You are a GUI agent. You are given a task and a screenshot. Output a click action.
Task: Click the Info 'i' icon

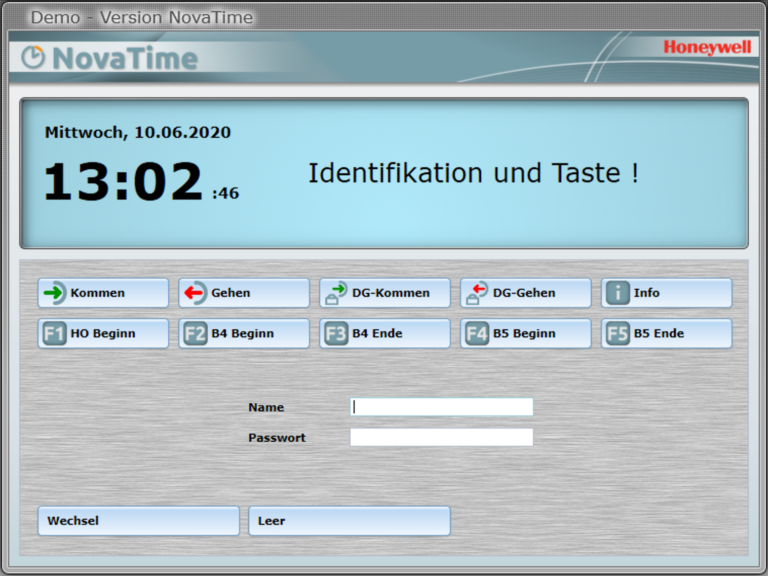[x=618, y=293]
